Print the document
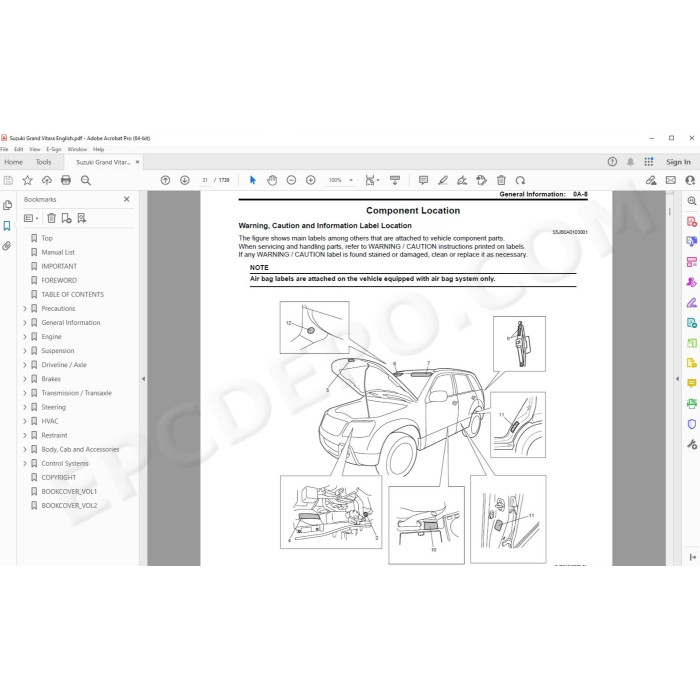700x700 pixels. pyautogui.click(x=66, y=180)
